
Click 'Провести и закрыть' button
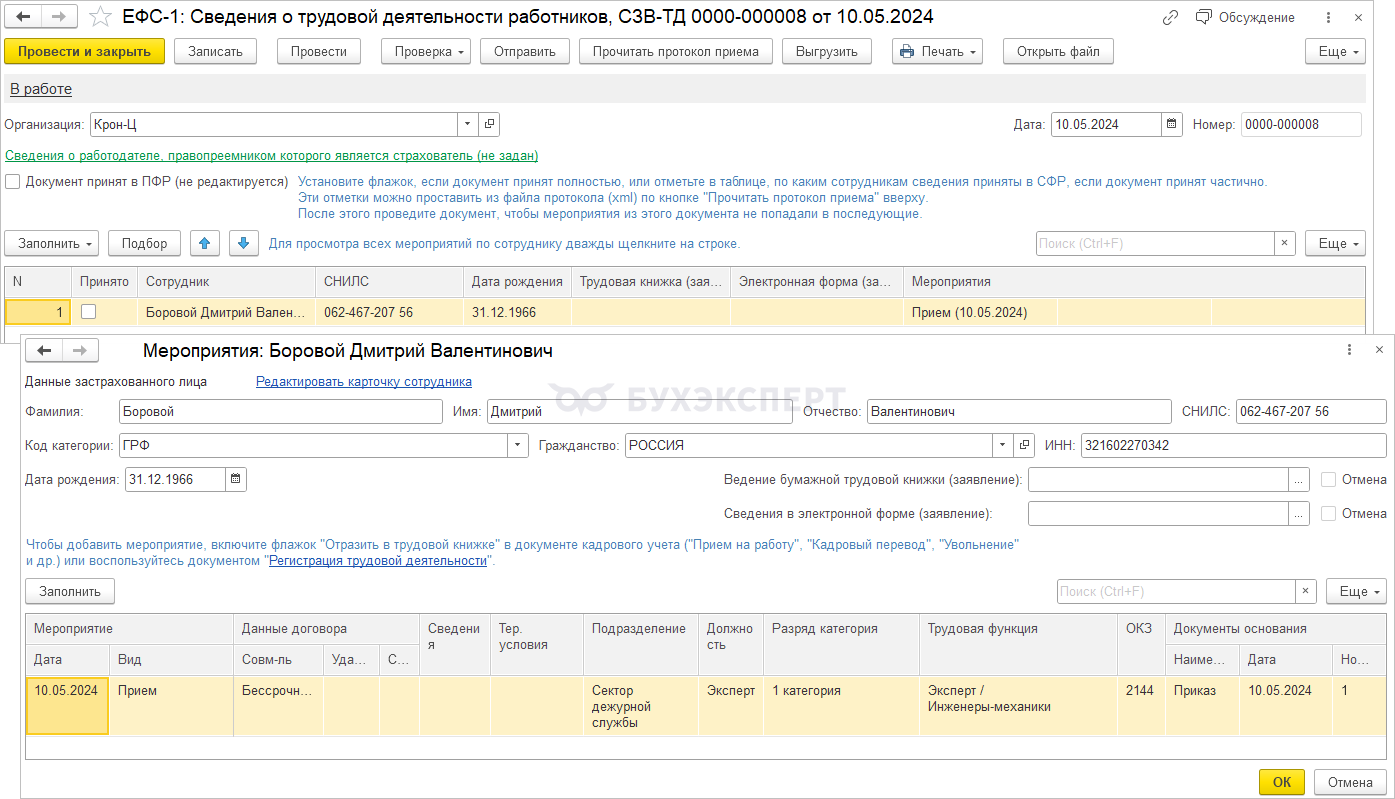(84, 52)
